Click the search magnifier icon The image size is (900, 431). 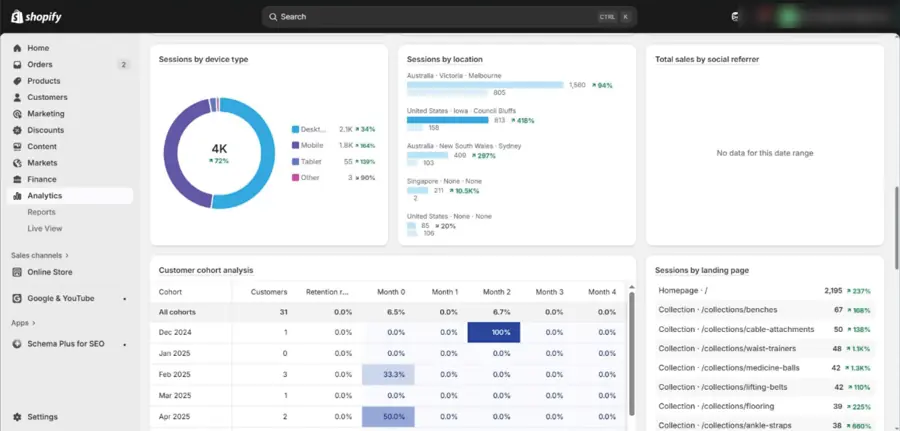point(273,17)
